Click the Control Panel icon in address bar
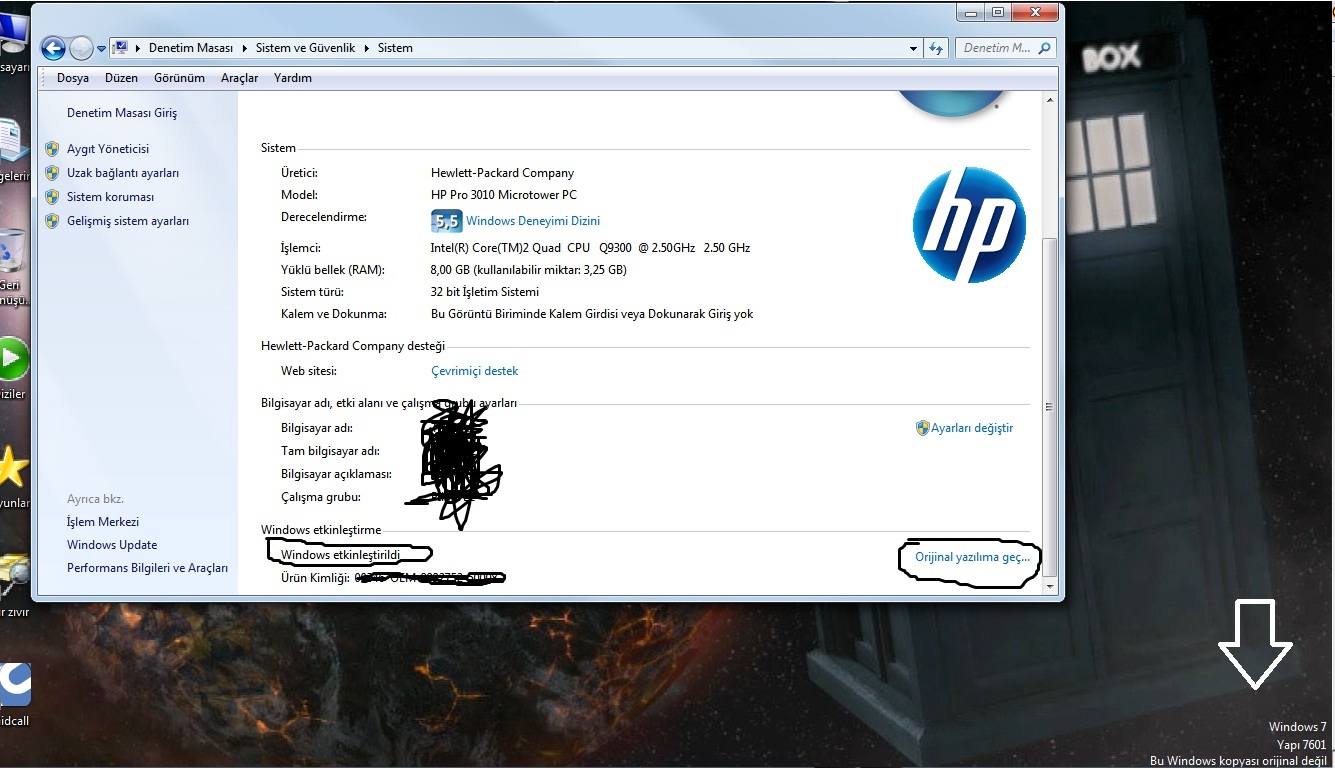 [121, 47]
